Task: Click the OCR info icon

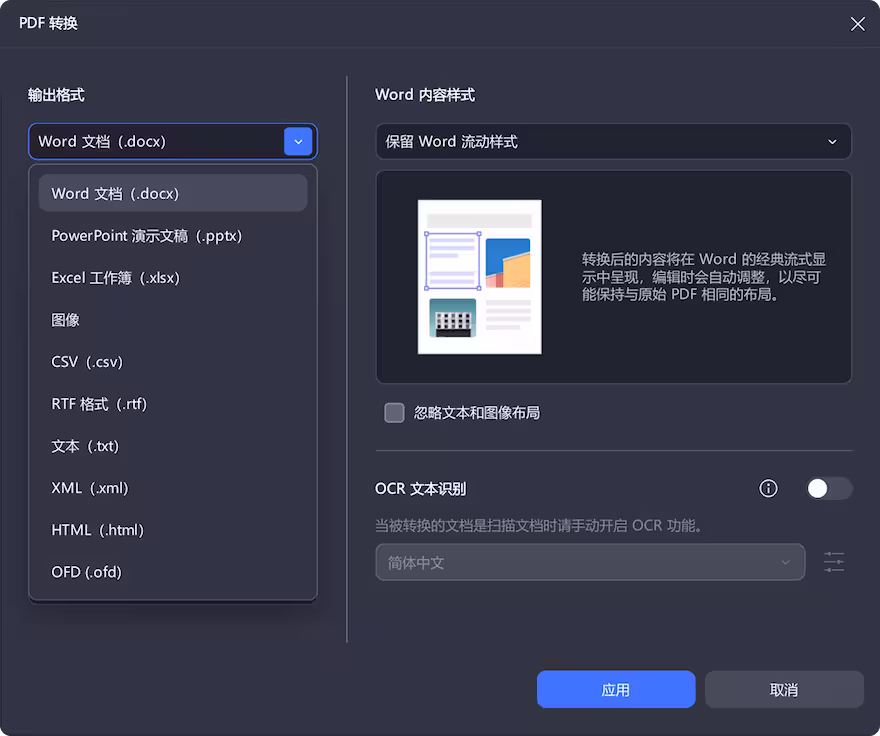Action: [768, 488]
